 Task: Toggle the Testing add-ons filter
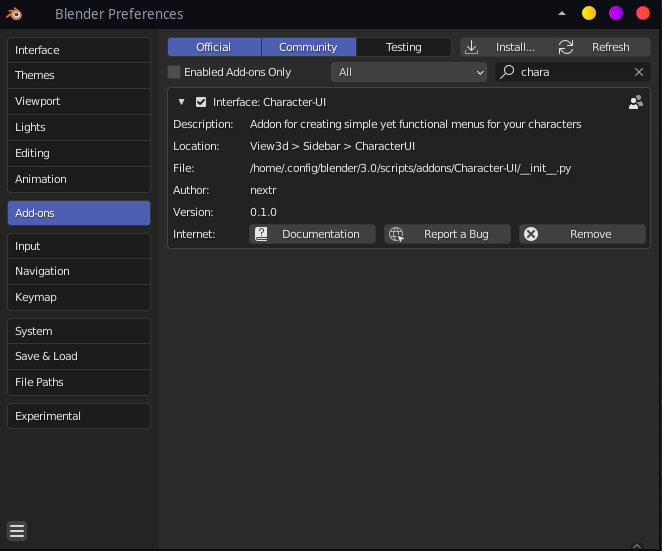404,47
